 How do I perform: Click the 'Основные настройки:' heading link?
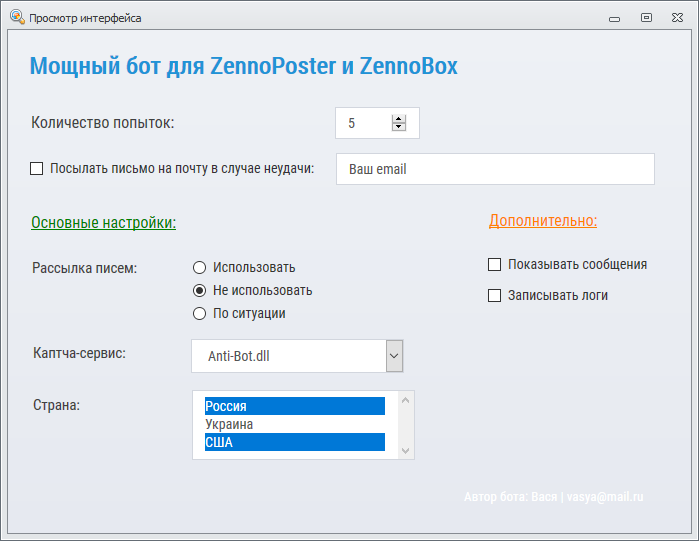click(x=103, y=222)
